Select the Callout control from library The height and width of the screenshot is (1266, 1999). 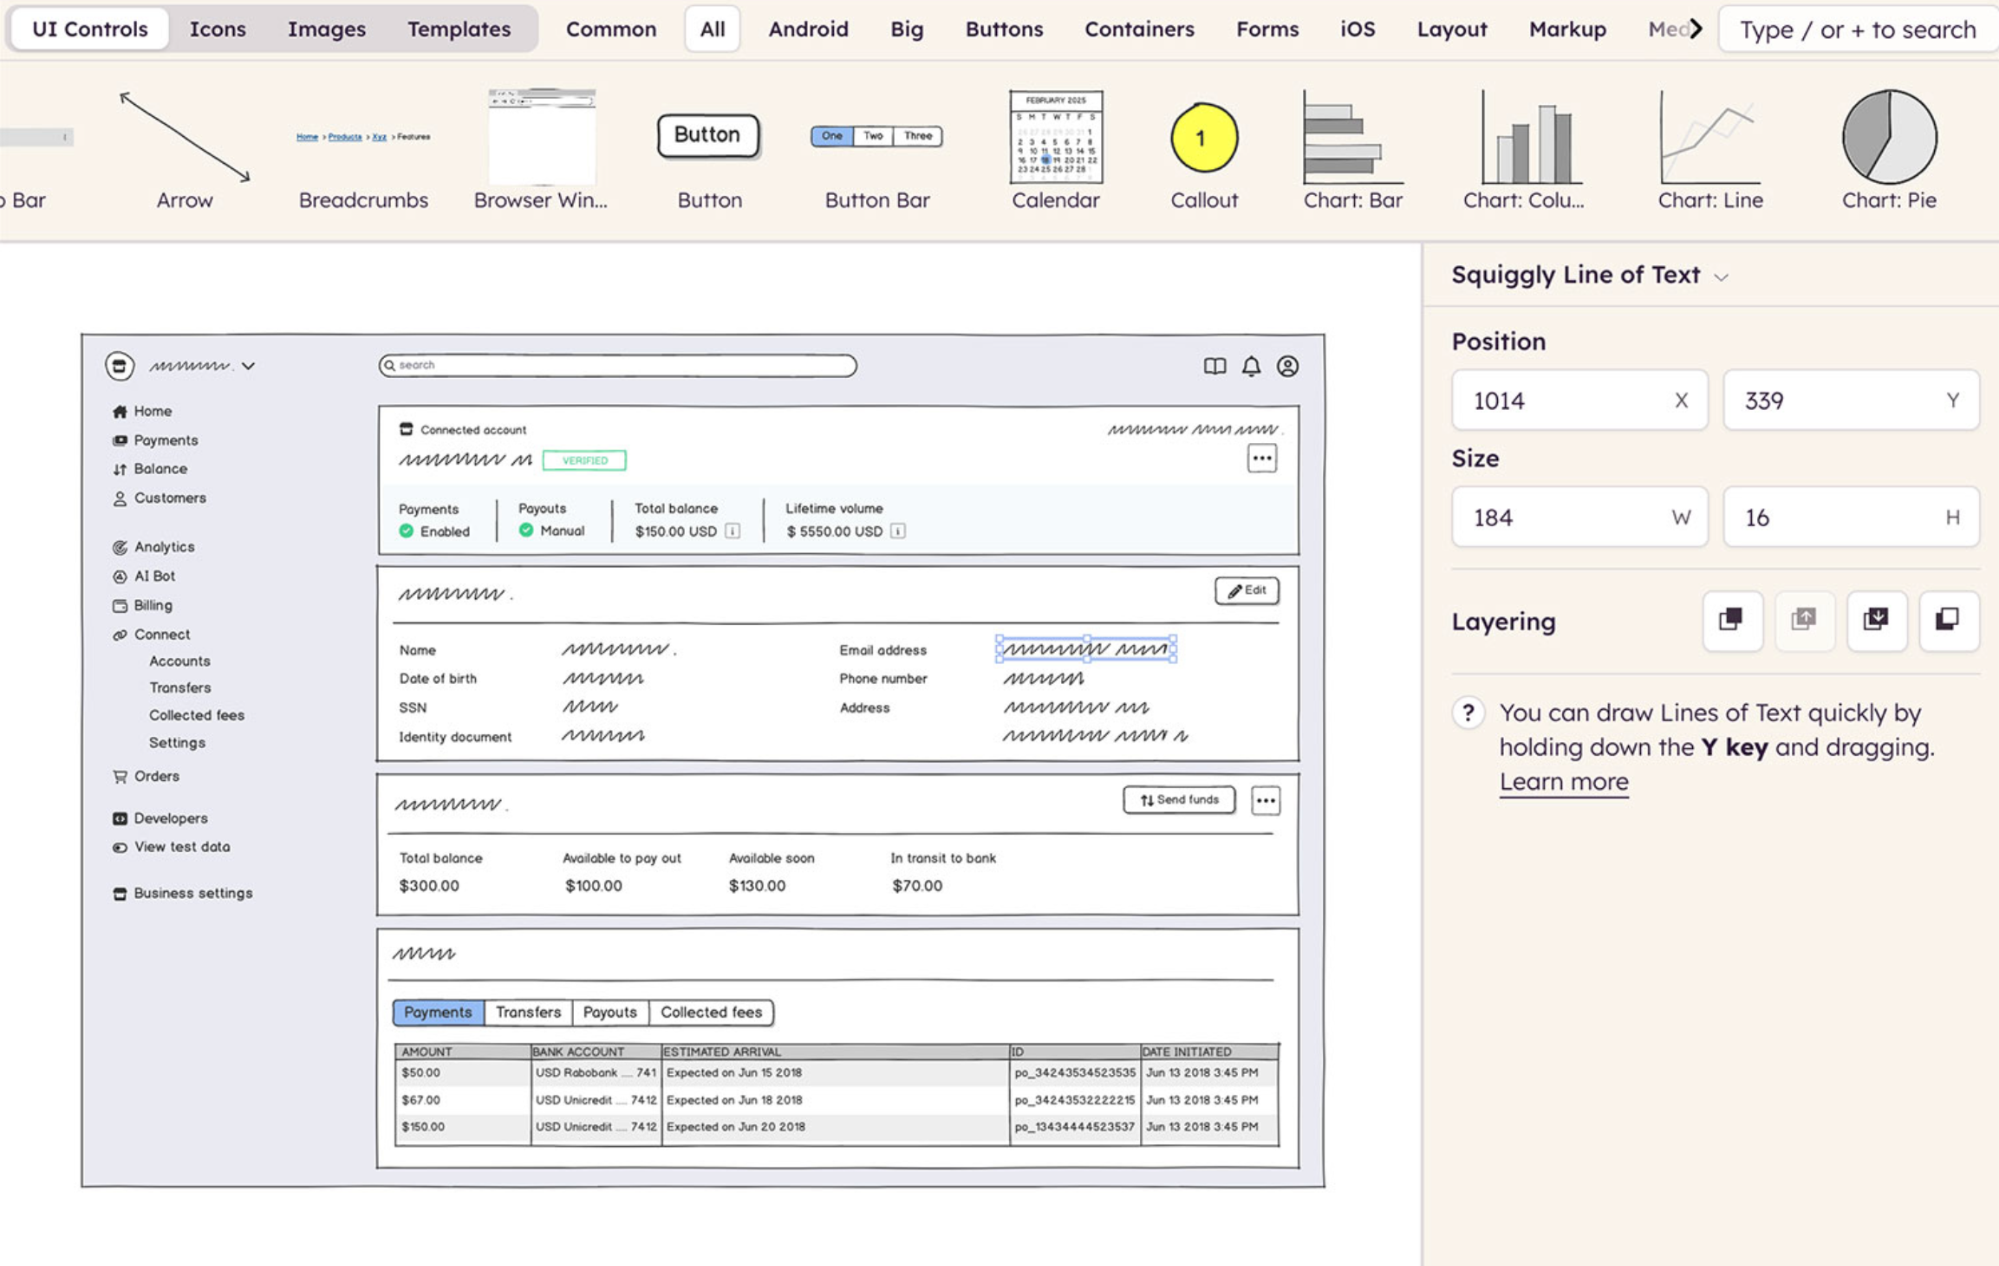coord(1204,149)
